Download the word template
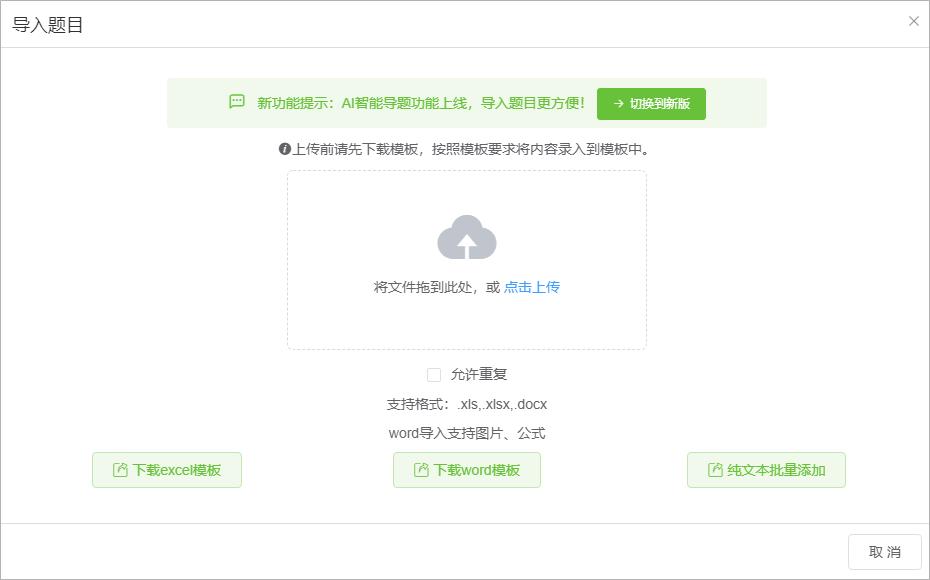Image resolution: width=930 pixels, height=580 pixels. (466, 469)
